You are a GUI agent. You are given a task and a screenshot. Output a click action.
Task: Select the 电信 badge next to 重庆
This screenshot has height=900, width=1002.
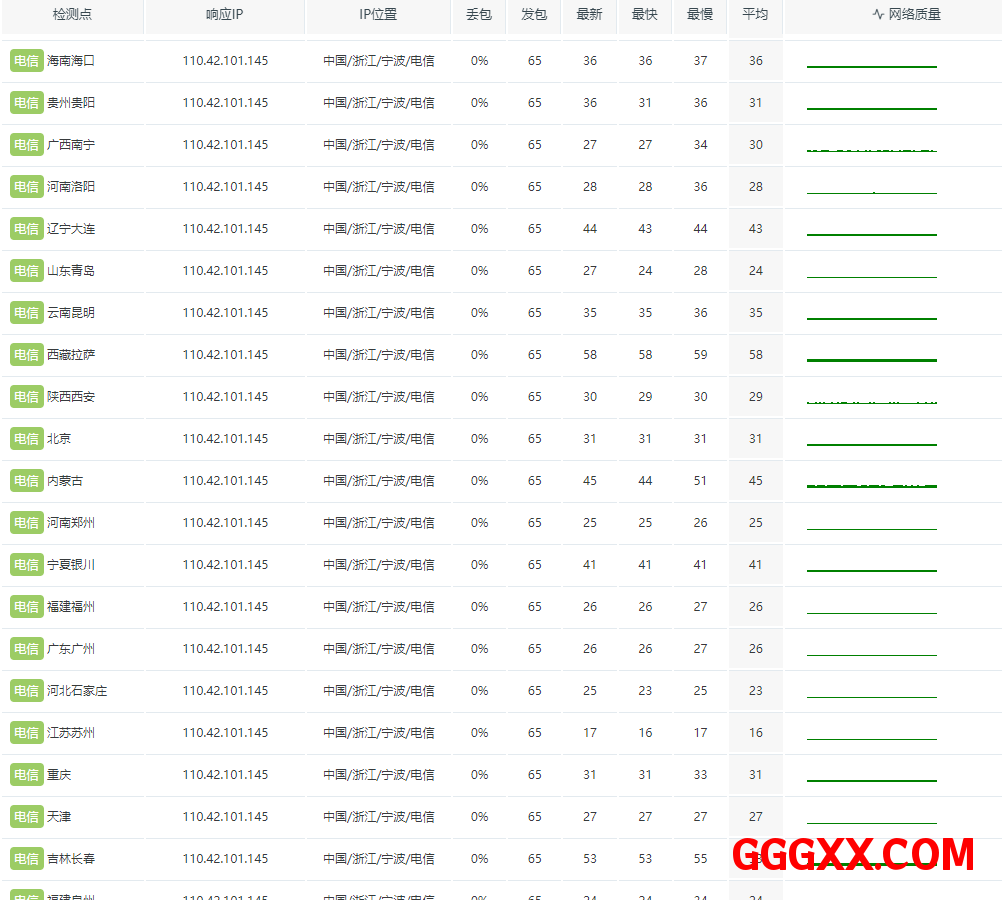point(26,775)
